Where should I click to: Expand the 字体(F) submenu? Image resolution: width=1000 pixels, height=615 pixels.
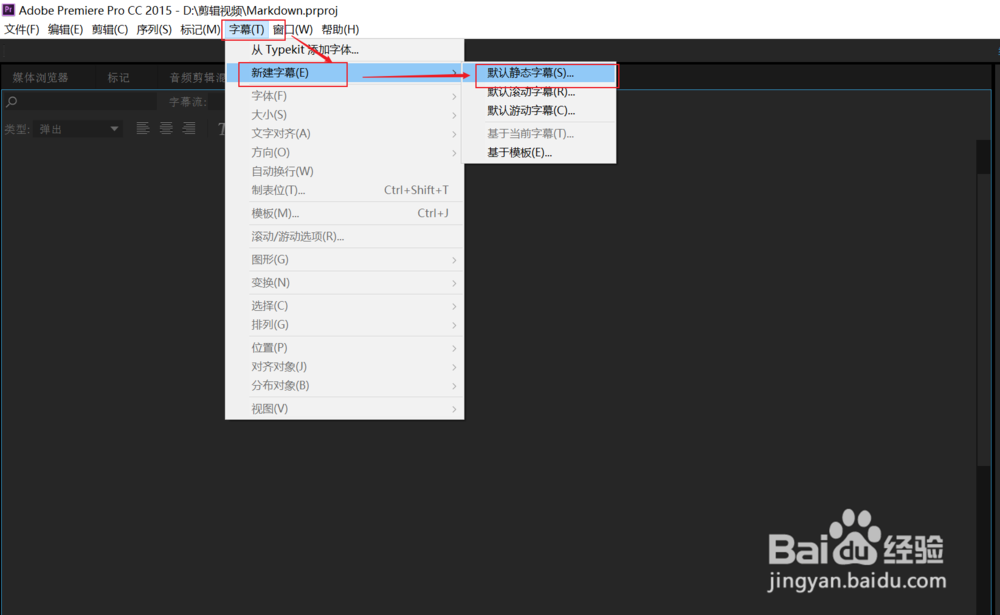[344, 96]
